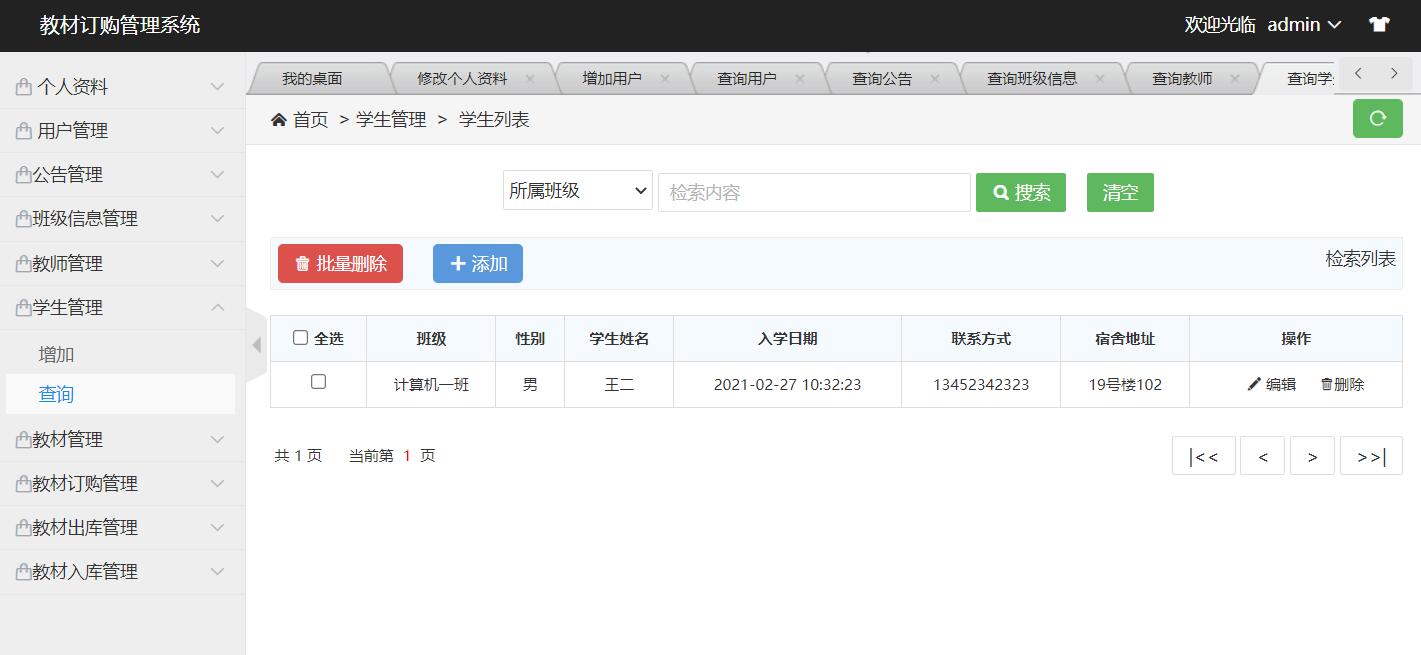The image size is (1421, 655).
Task: Click the green refresh icon
Action: pyautogui.click(x=1378, y=118)
